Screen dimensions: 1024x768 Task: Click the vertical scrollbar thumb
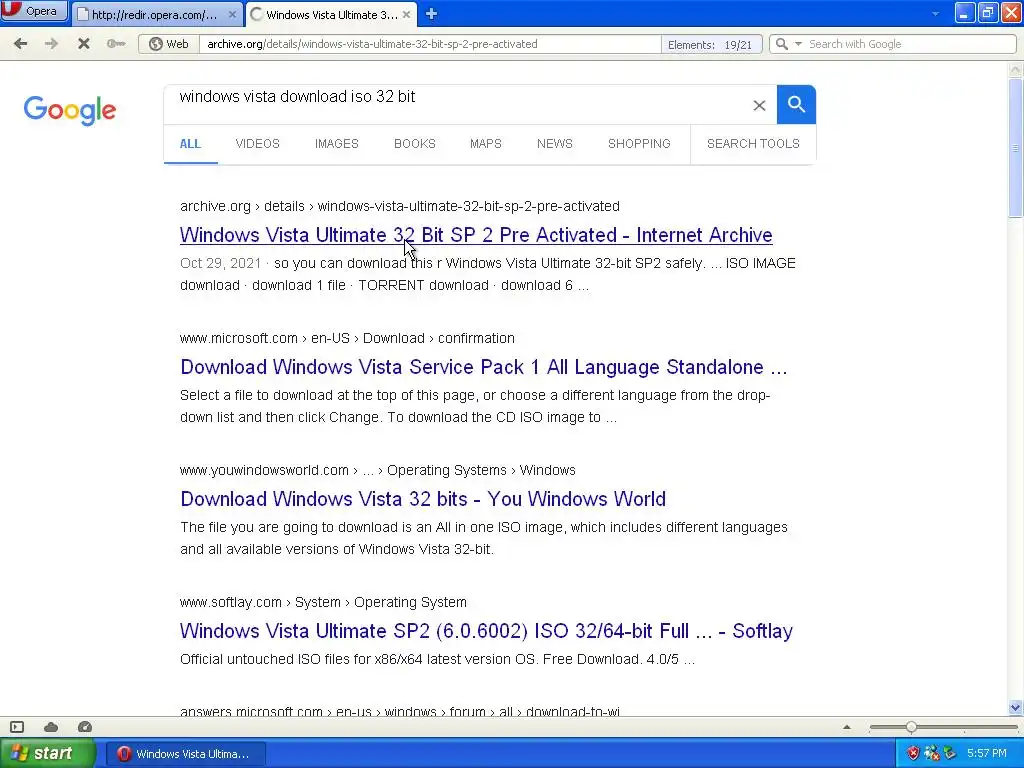coord(1016,148)
